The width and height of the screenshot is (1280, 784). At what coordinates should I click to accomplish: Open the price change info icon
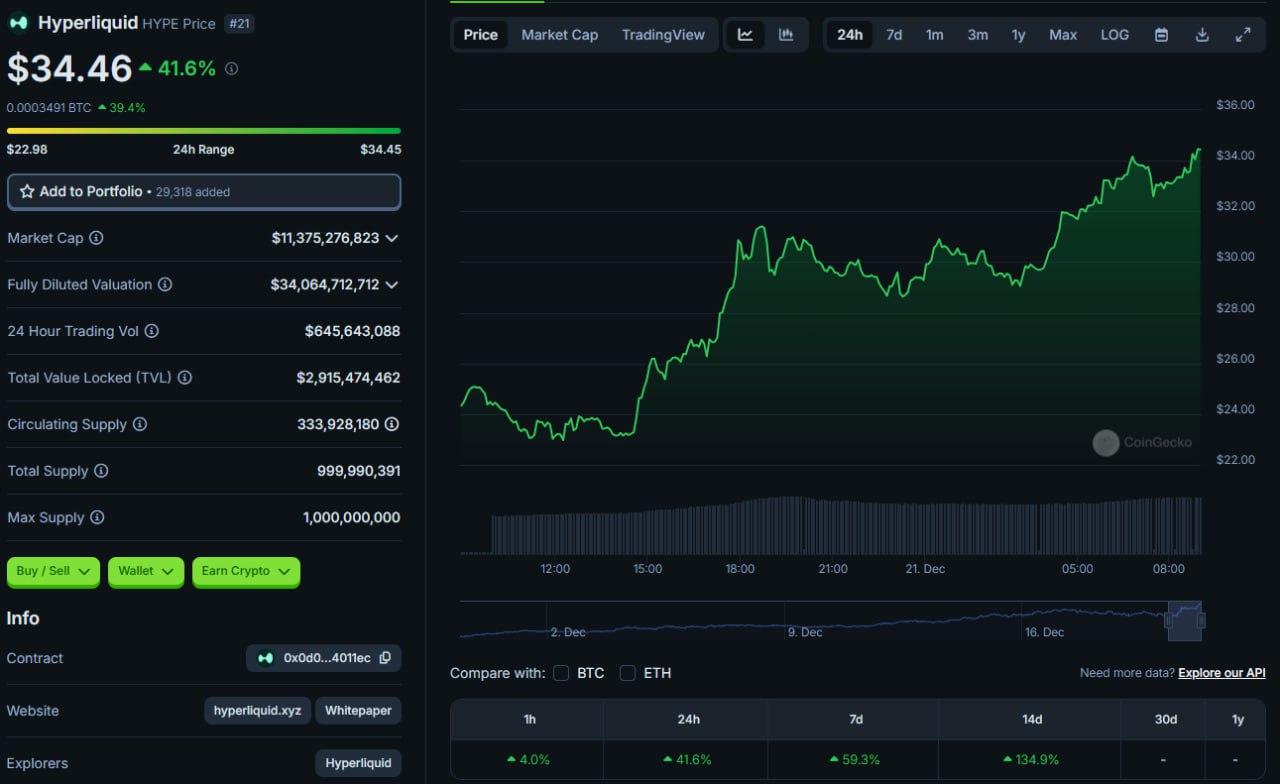(232, 69)
